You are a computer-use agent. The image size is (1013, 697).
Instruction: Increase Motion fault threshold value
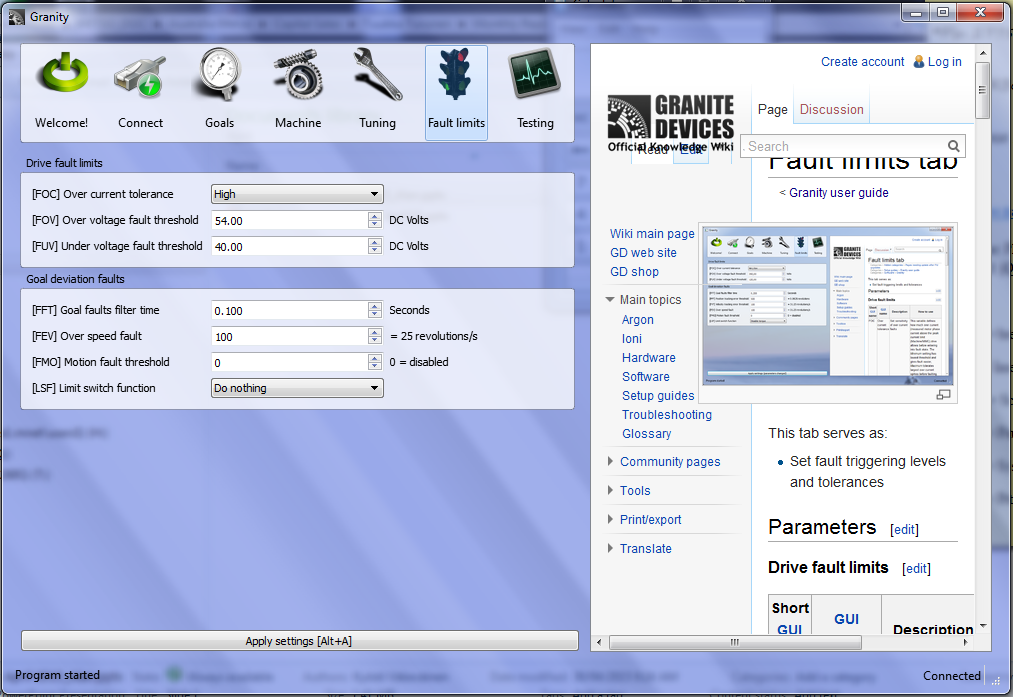pos(375,358)
